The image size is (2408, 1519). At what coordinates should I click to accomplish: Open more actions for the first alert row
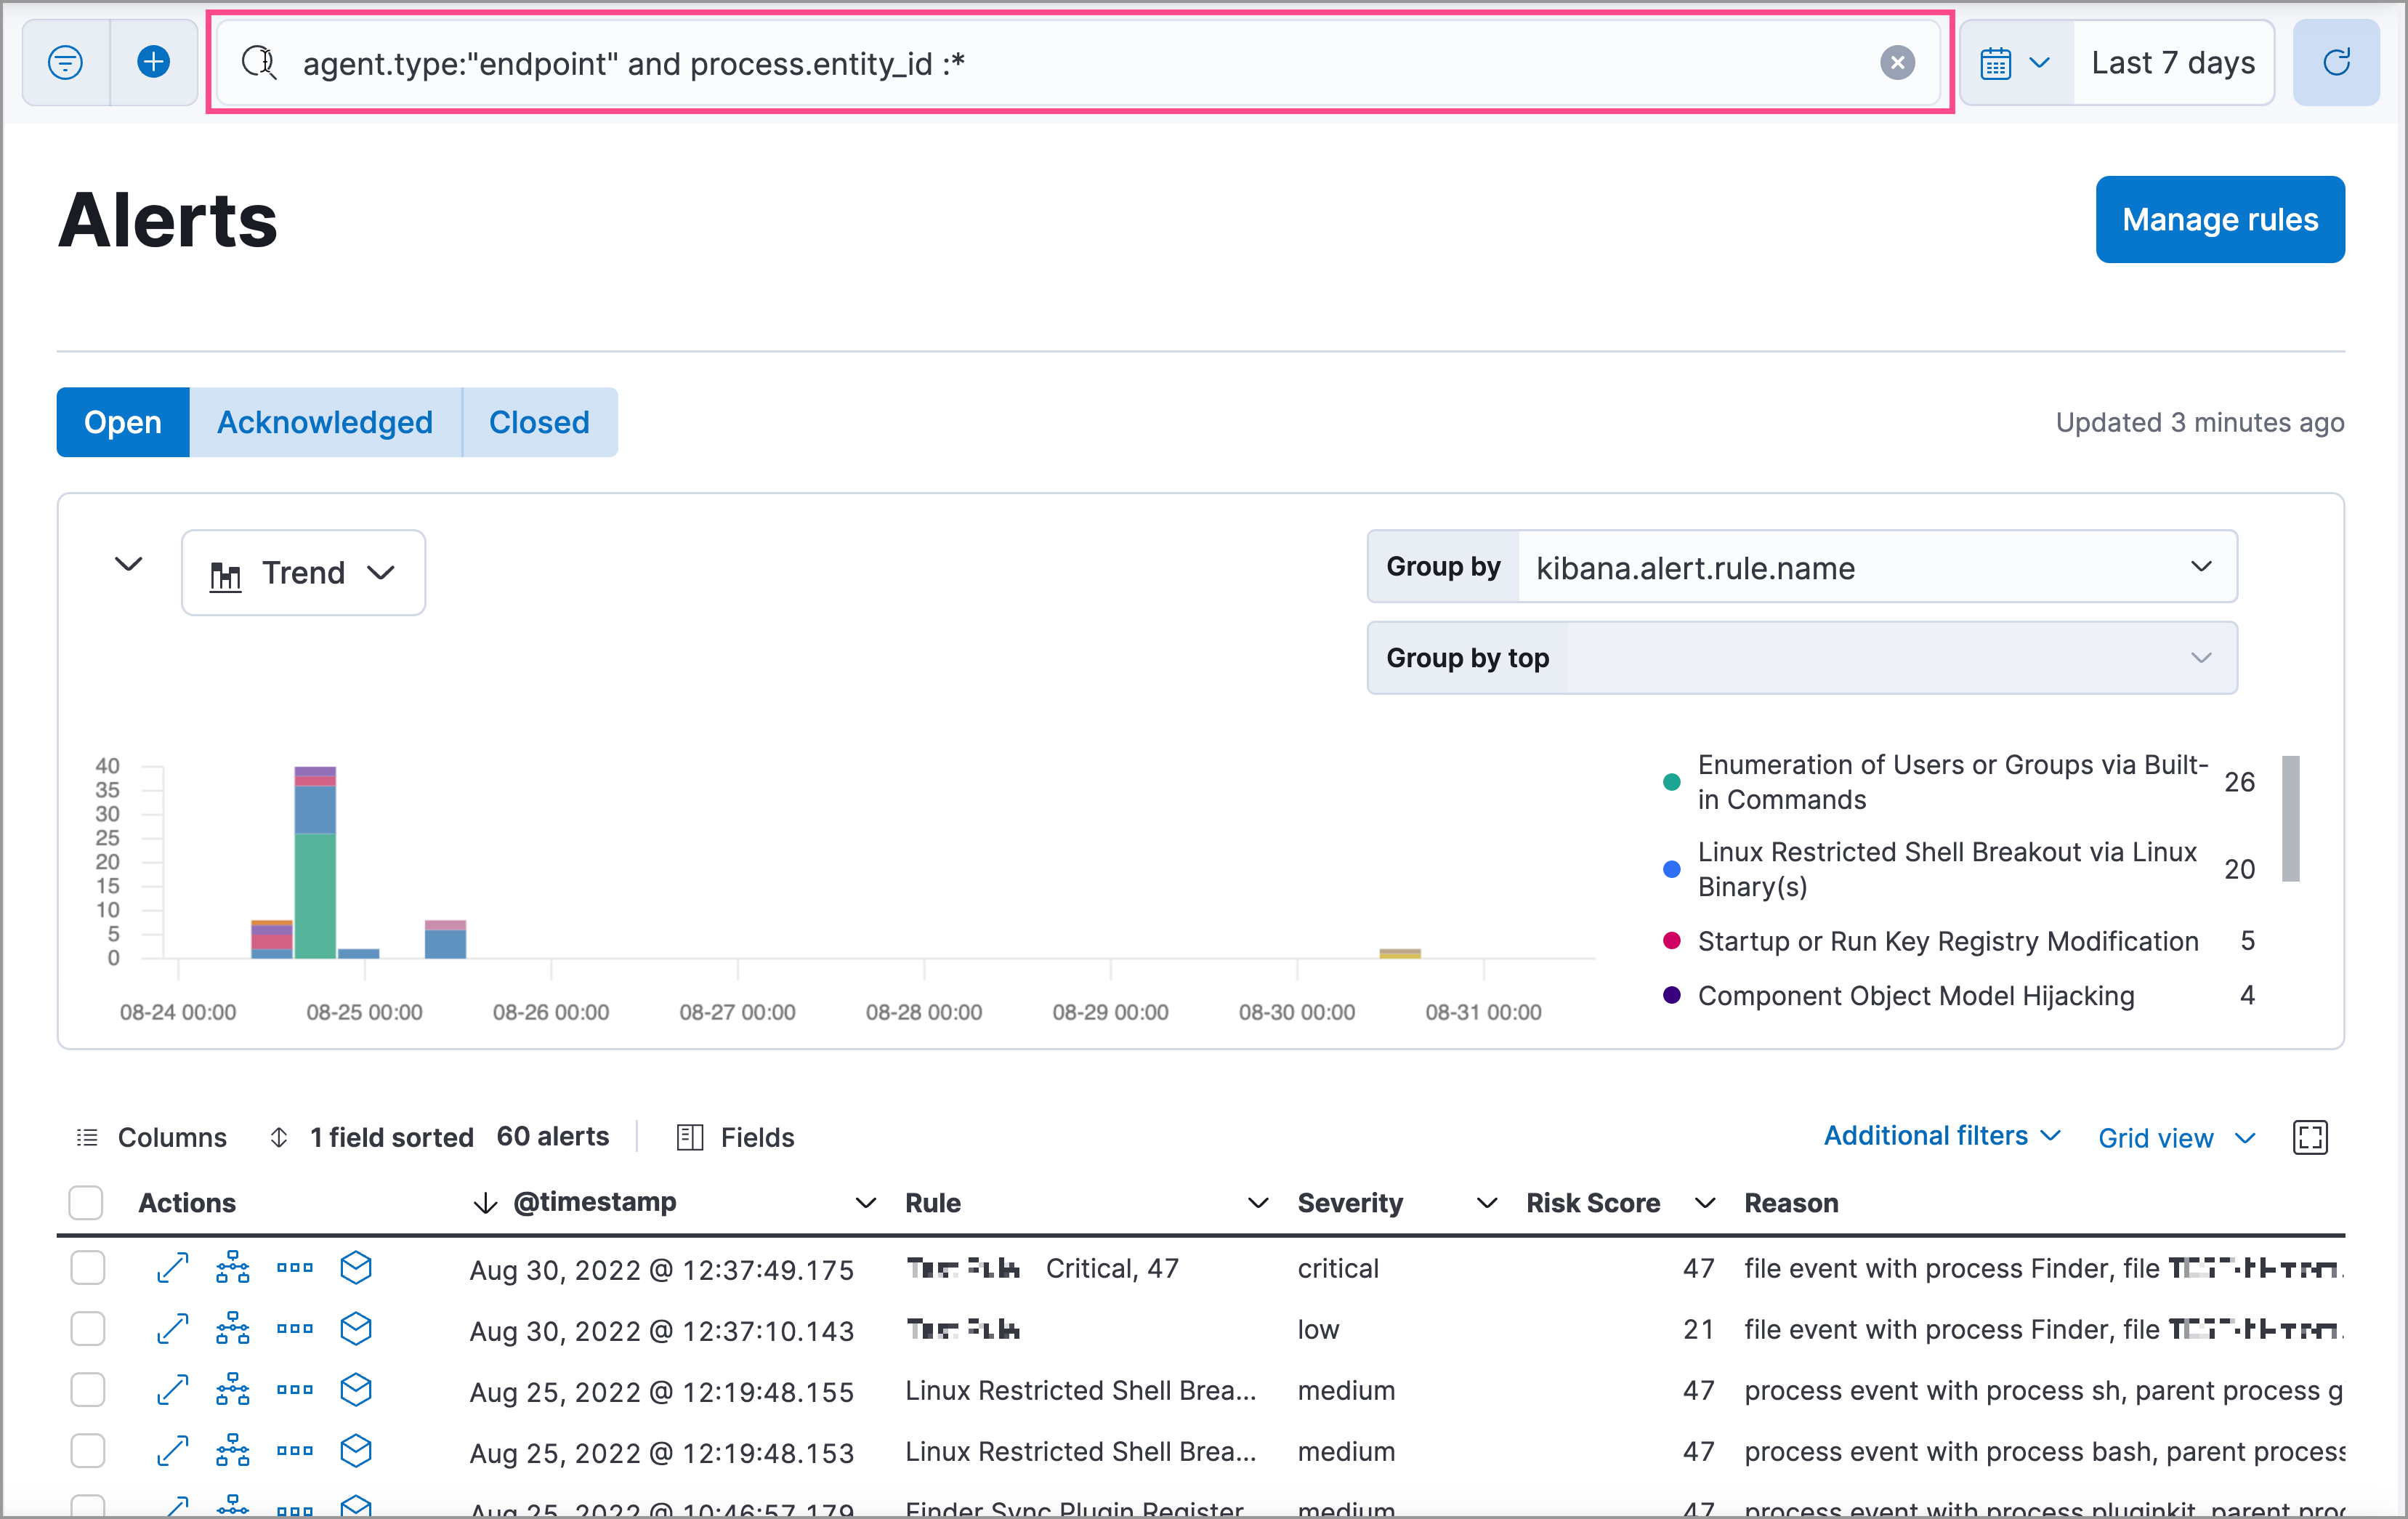click(x=294, y=1268)
